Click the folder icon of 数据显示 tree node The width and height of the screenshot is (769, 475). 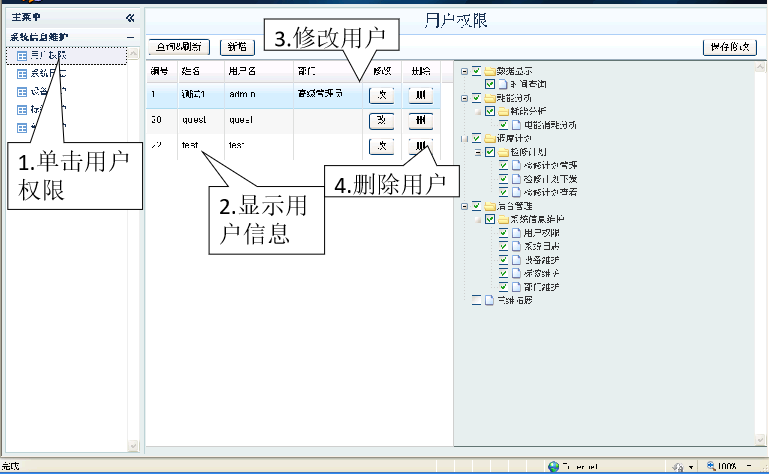coord(489,71)
